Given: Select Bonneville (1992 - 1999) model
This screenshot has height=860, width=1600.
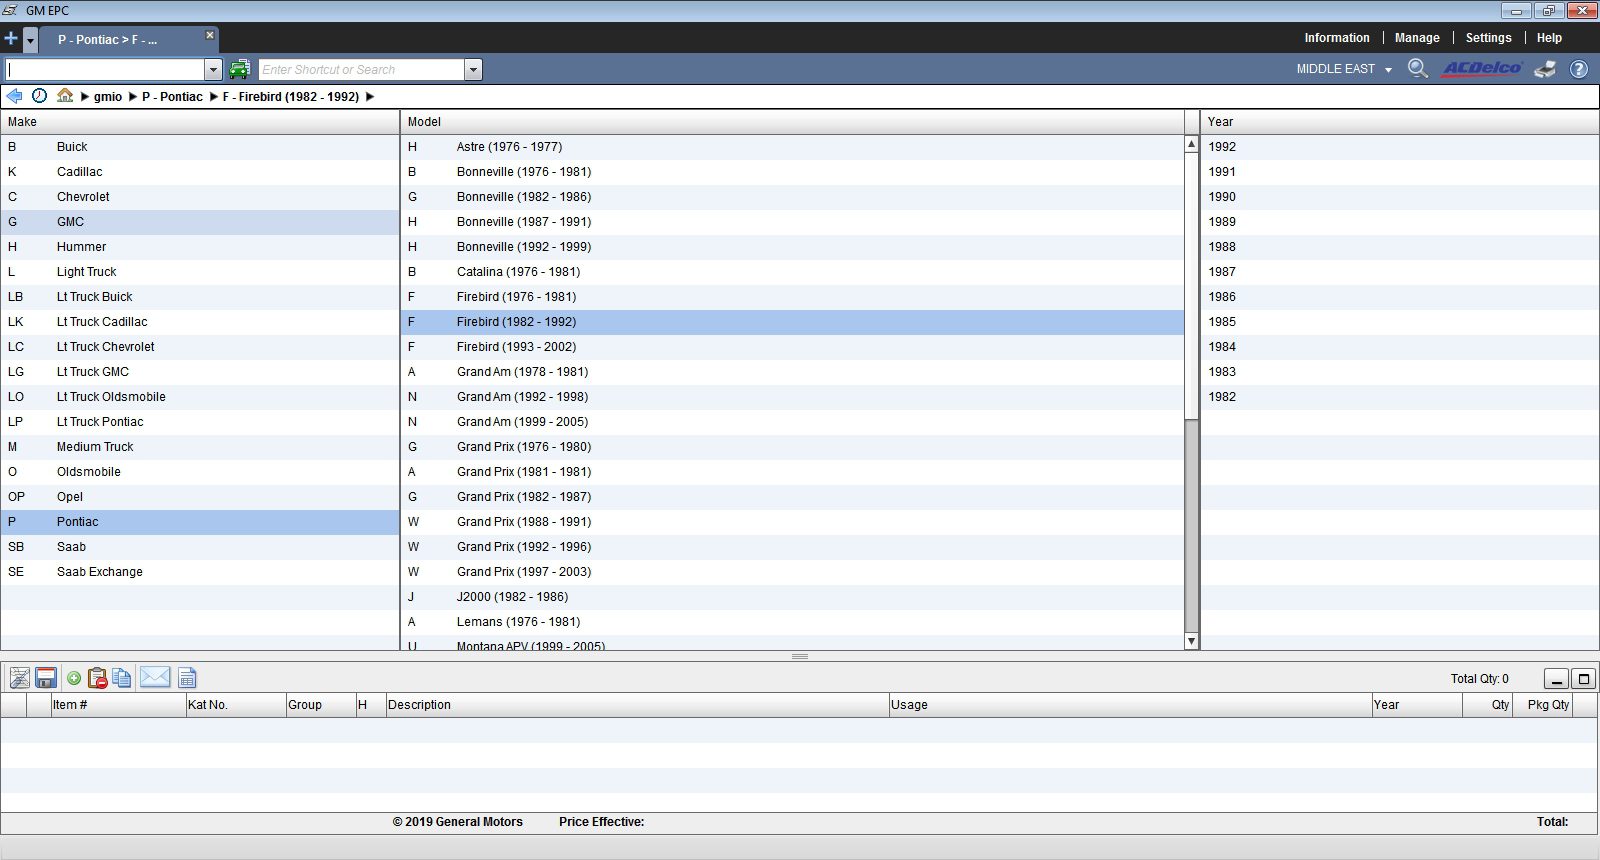Looking at the screenshot, I should 792,247.
